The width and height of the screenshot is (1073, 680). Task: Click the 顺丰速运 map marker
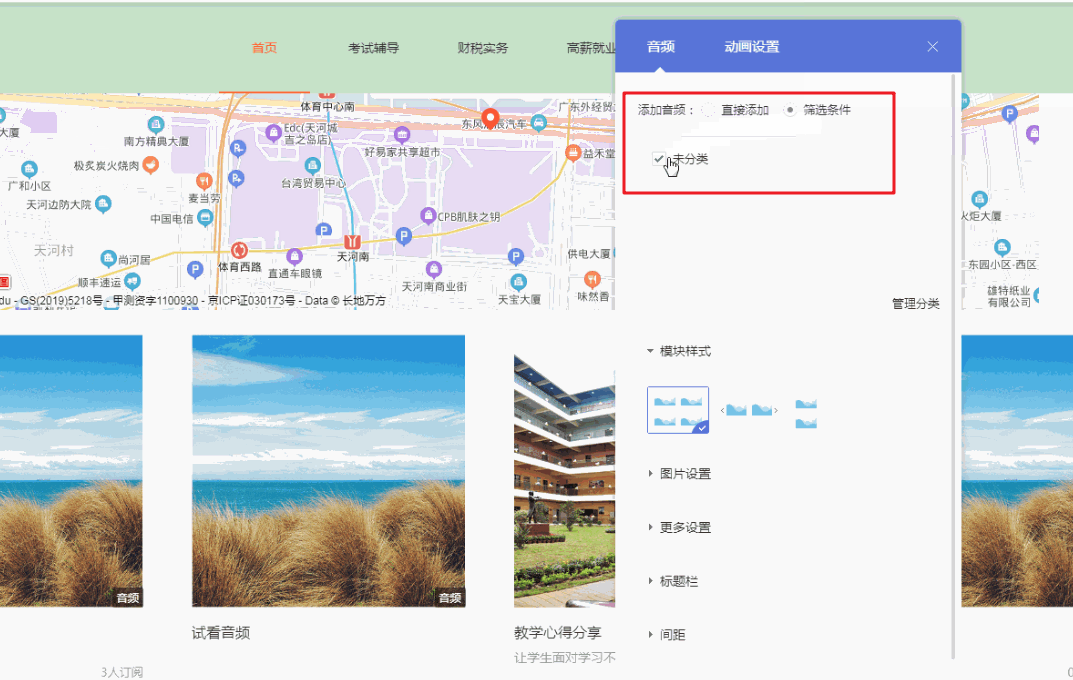tap(133, 280)
